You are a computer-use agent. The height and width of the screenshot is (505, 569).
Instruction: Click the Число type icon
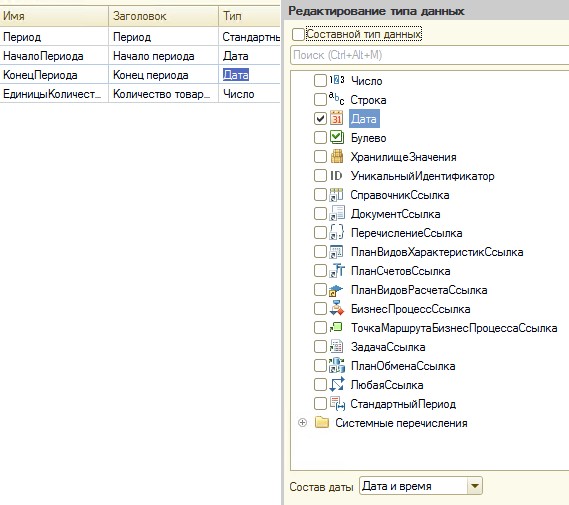[x=337, y=80]
